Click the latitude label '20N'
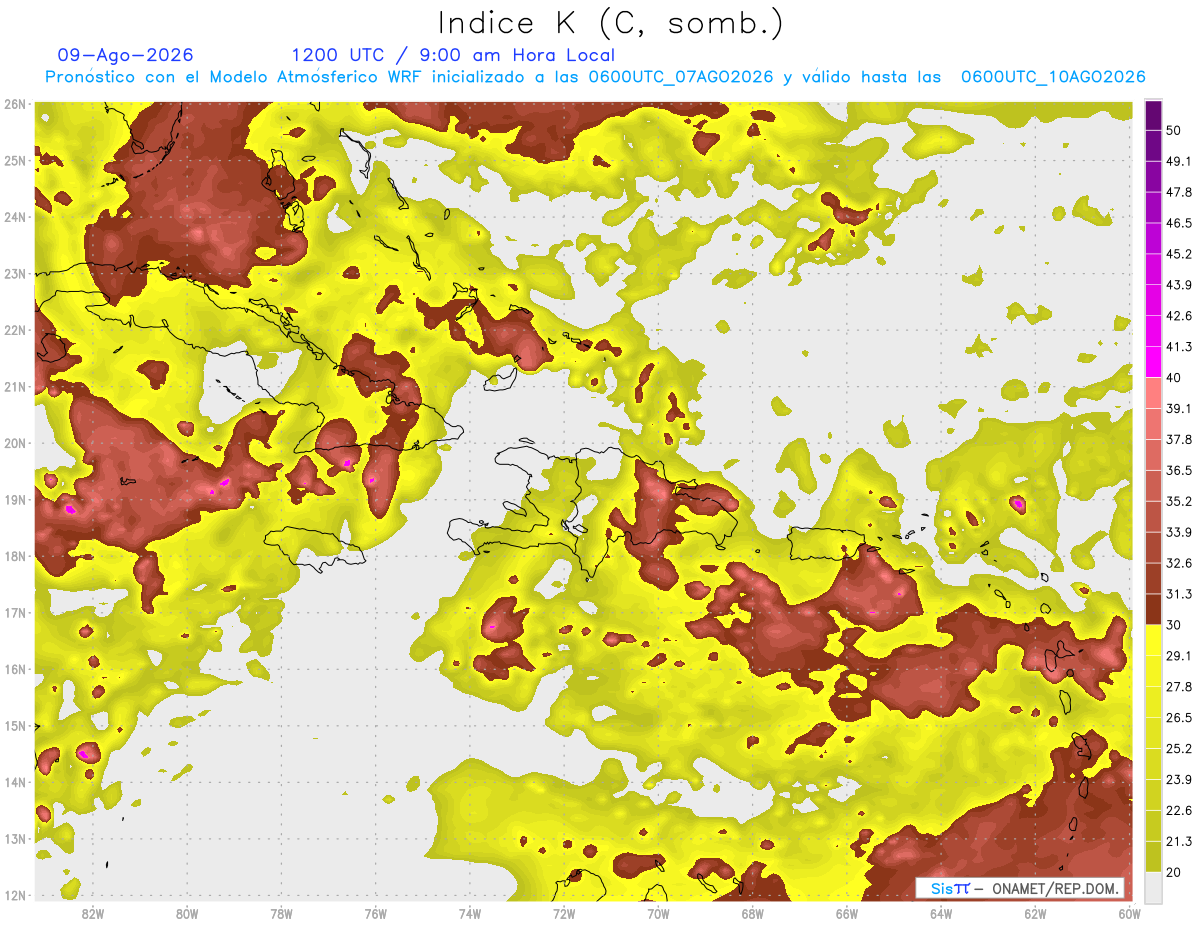 (14, 443)
